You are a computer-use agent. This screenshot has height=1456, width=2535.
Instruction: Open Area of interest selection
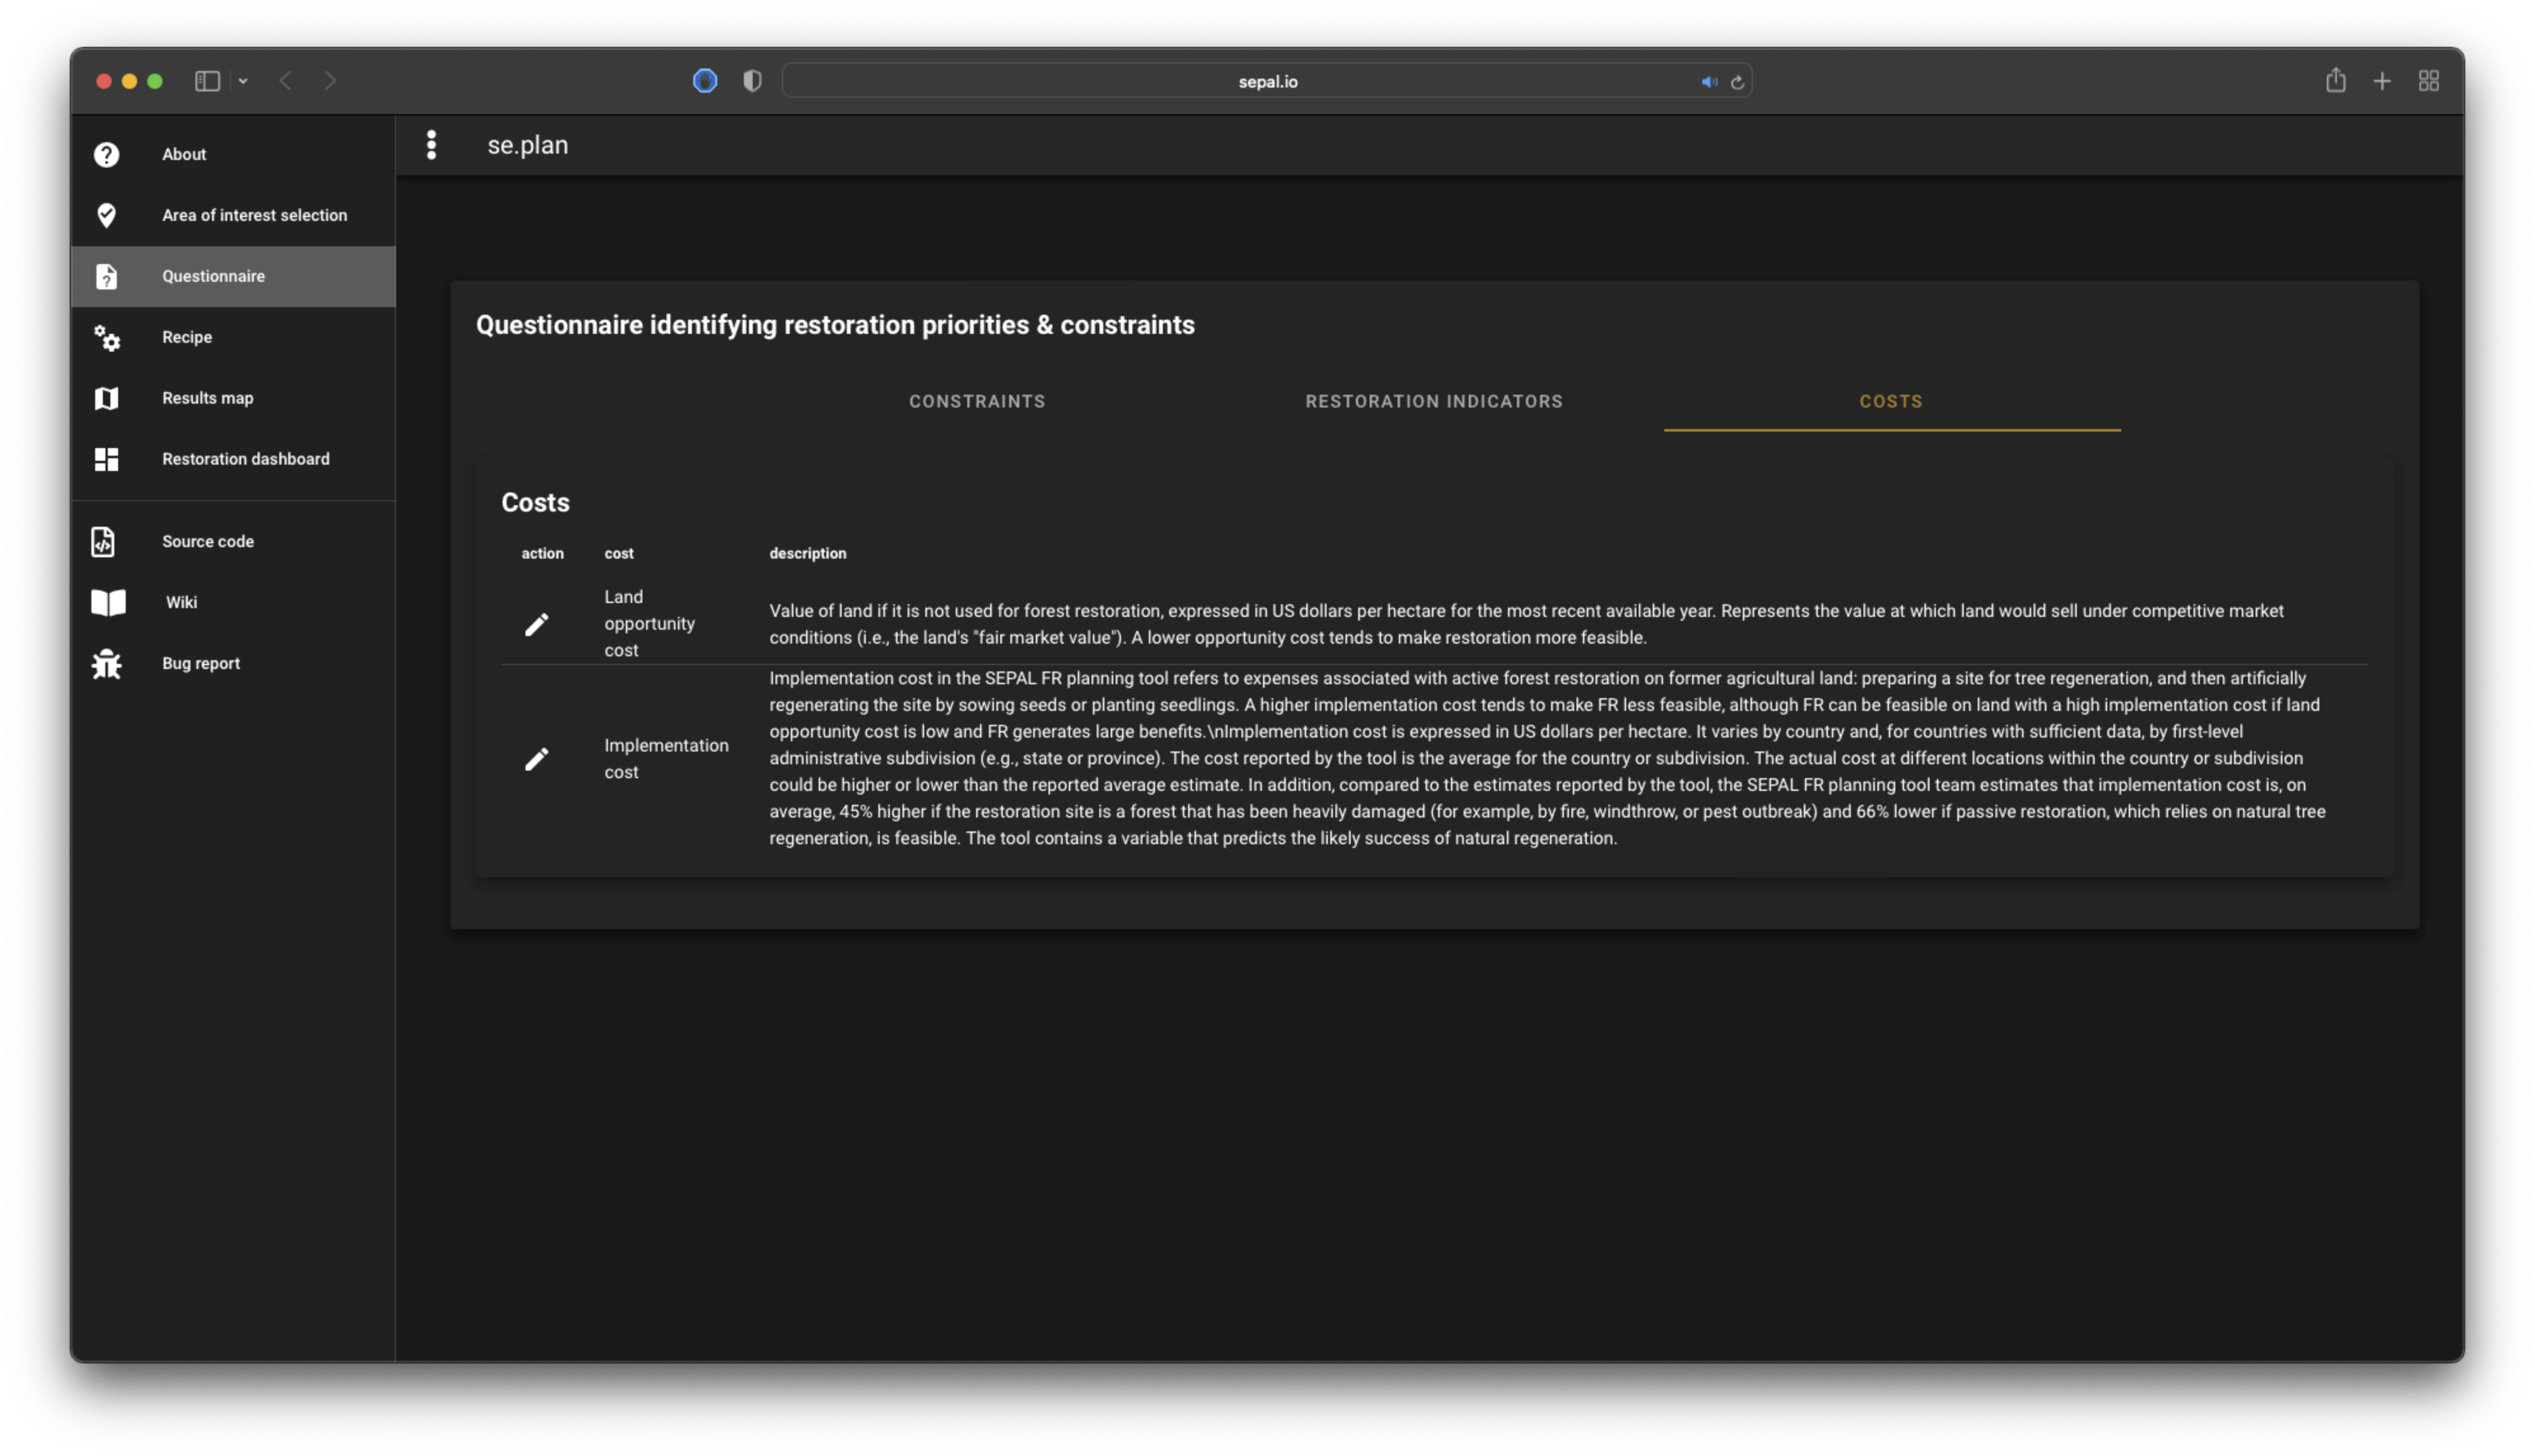(254, 215)
